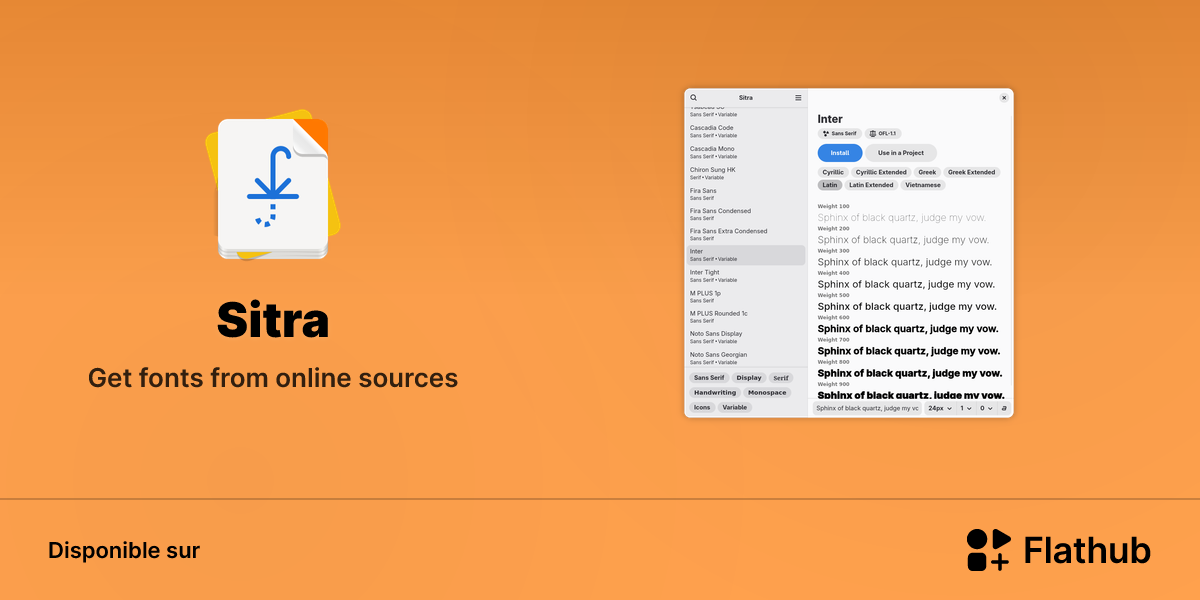
Task: Select Cascadia Mono in the font list
Action: (746, 152)
